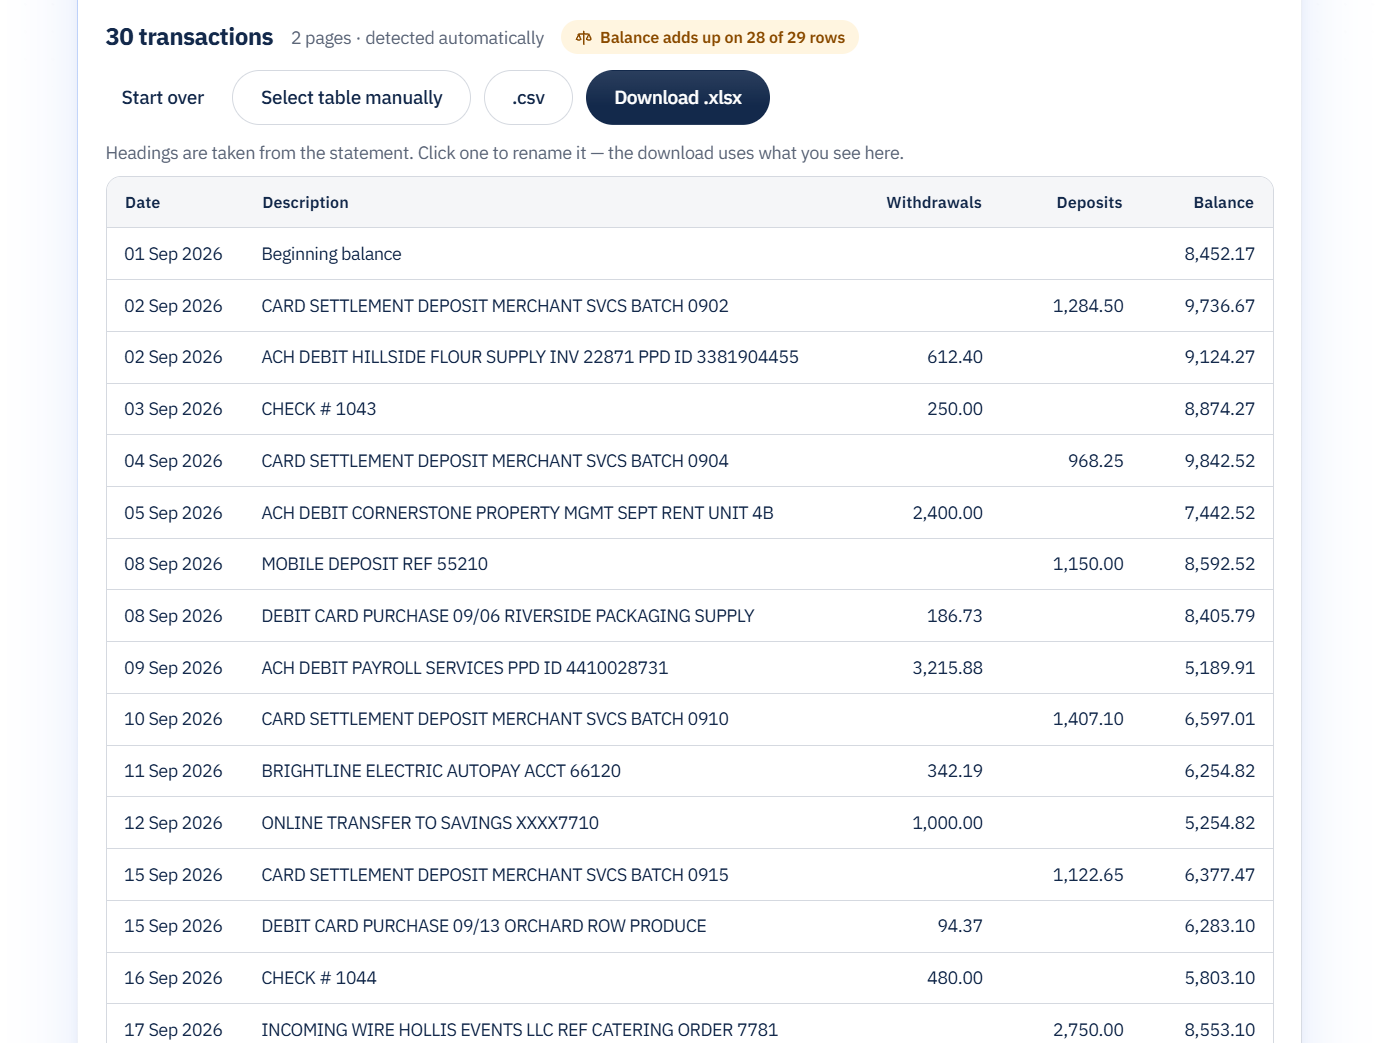This screenshot has width=1392, height=1043.
Task: Select 'INCOMING WIRE HOLLIS EVENTS LLC' description
Action: point(519,1030)
